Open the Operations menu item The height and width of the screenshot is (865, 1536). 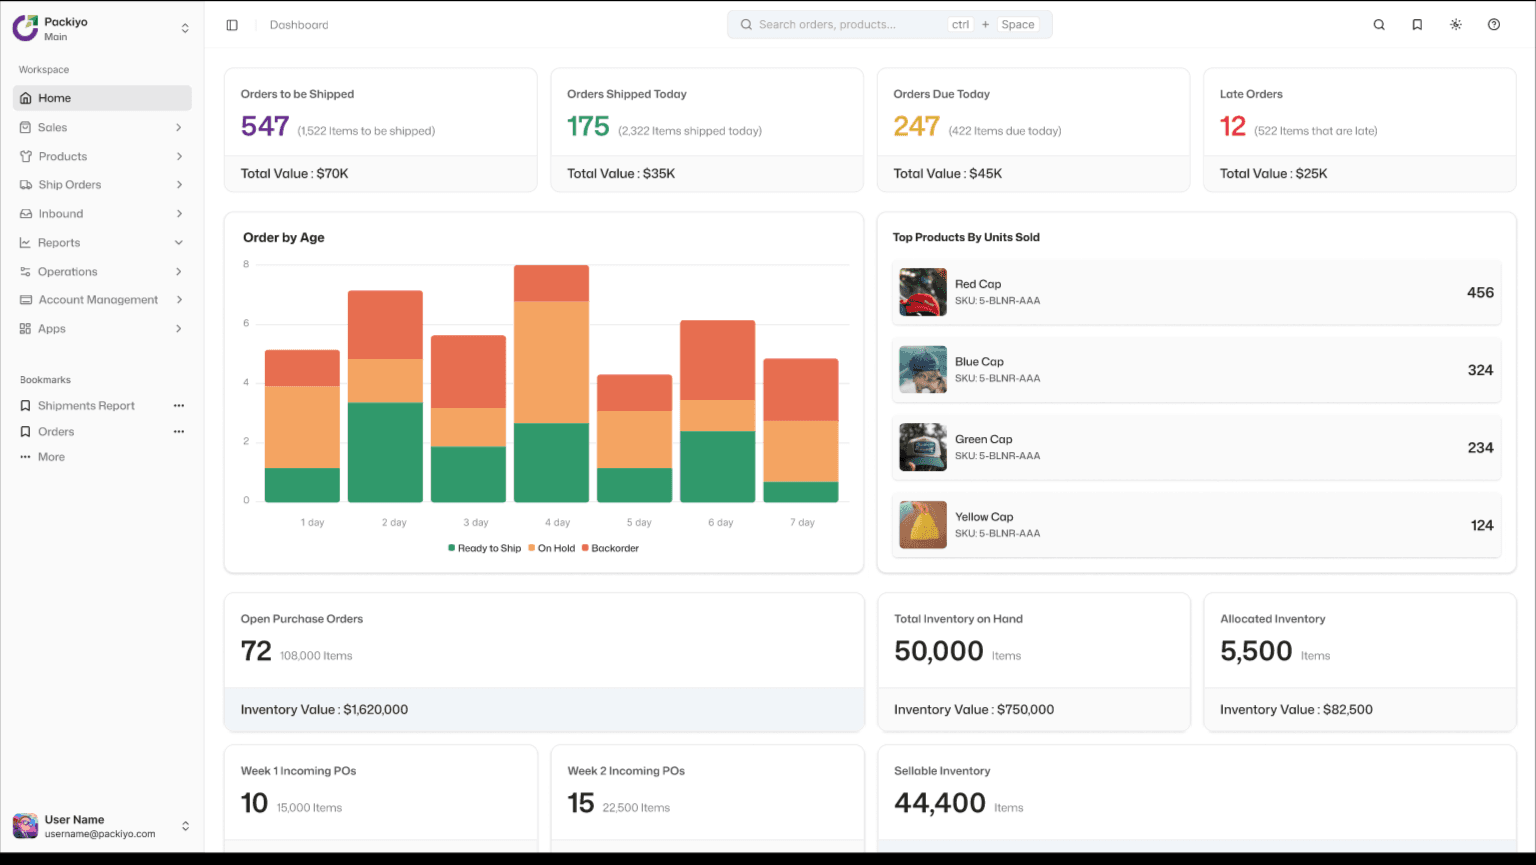click(102, 272)
